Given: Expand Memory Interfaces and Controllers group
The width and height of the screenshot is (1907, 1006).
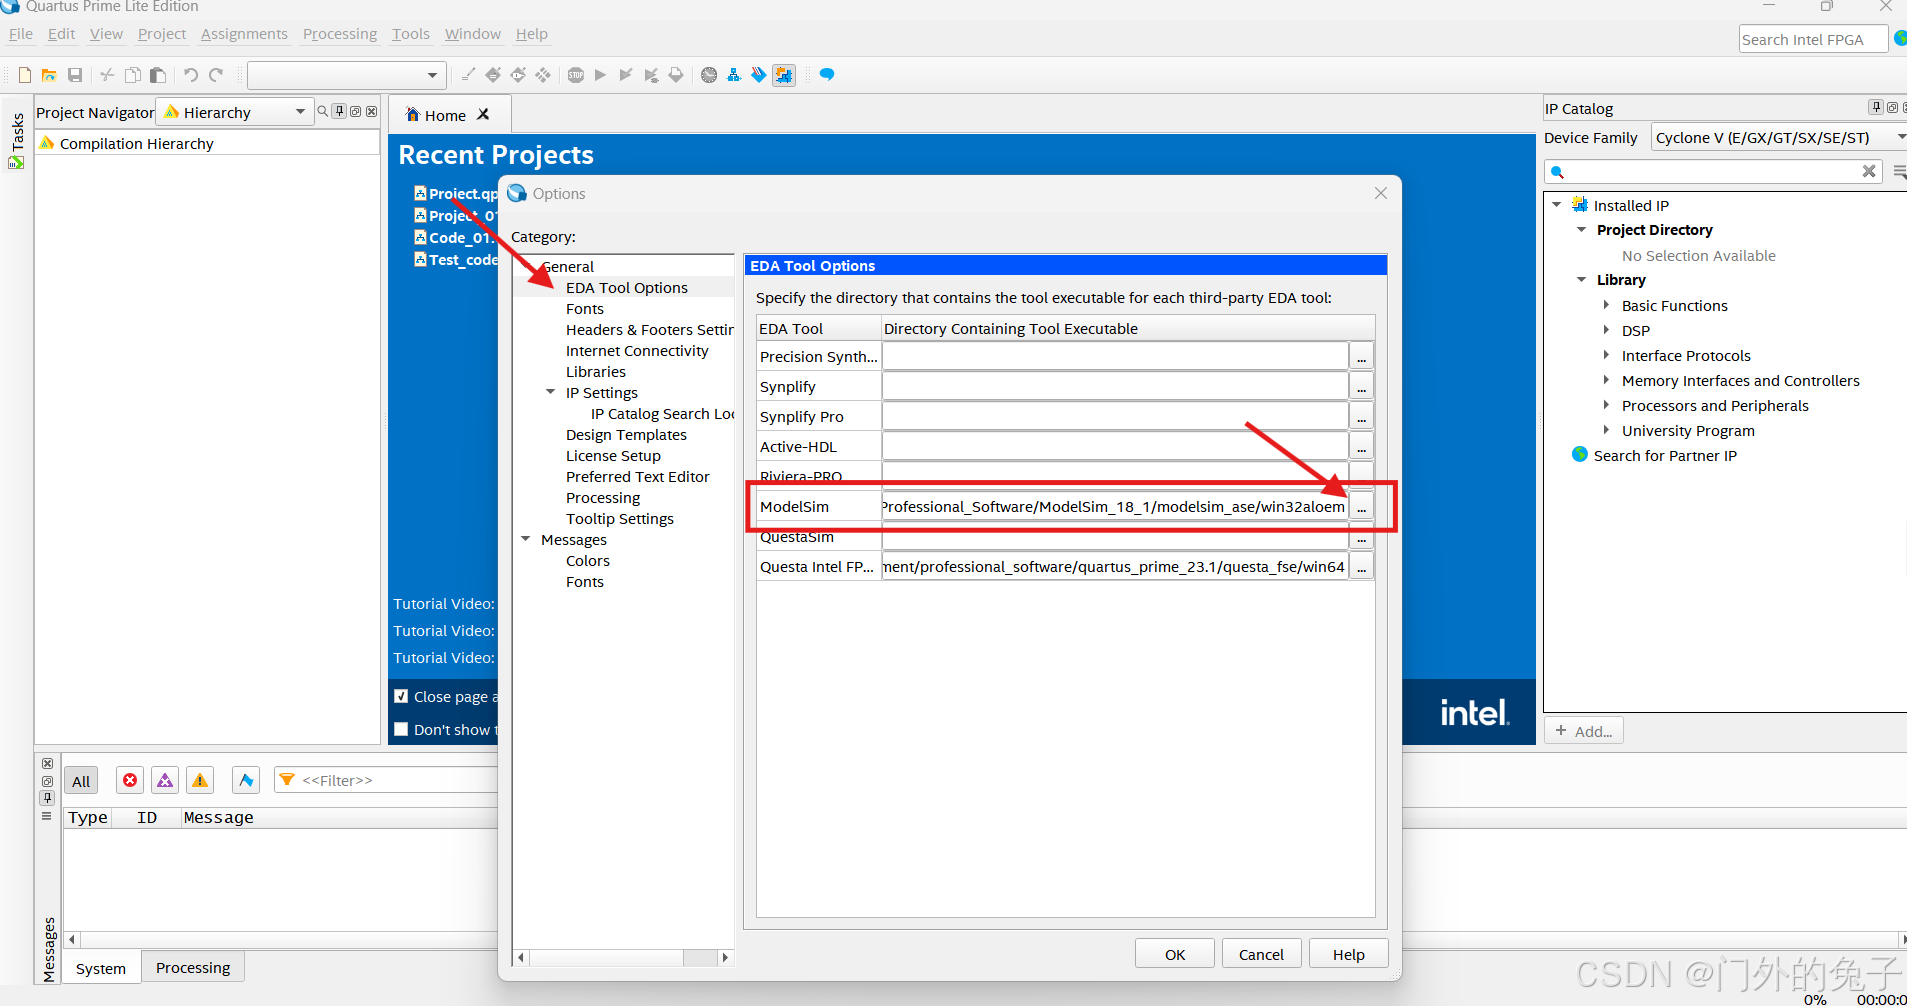Looking at the screenshot, I should 1606,380.
